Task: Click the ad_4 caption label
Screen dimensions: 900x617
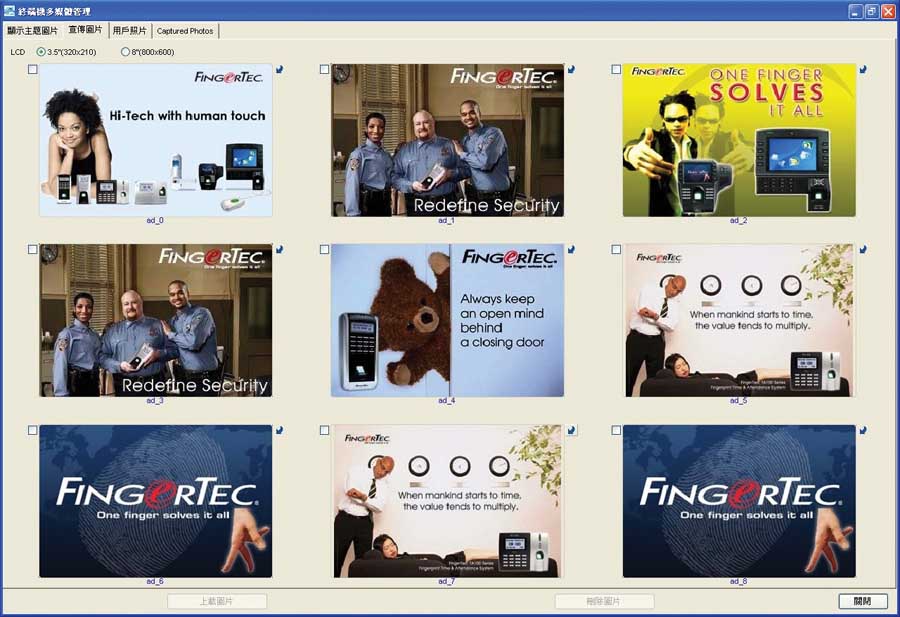Action: pos(447,401)
